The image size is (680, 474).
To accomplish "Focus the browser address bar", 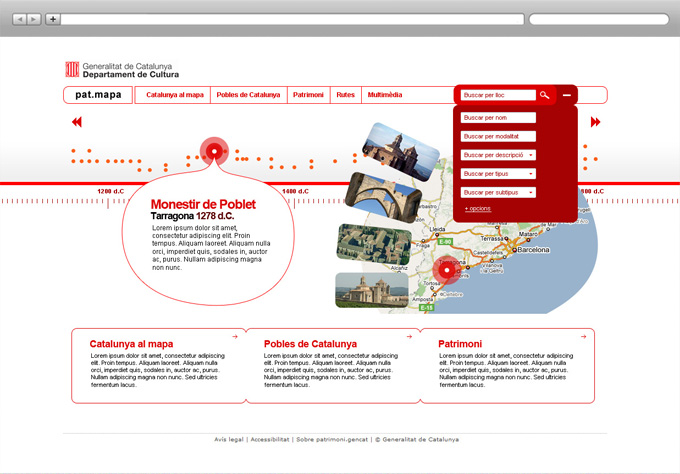I will pos(292,19).
